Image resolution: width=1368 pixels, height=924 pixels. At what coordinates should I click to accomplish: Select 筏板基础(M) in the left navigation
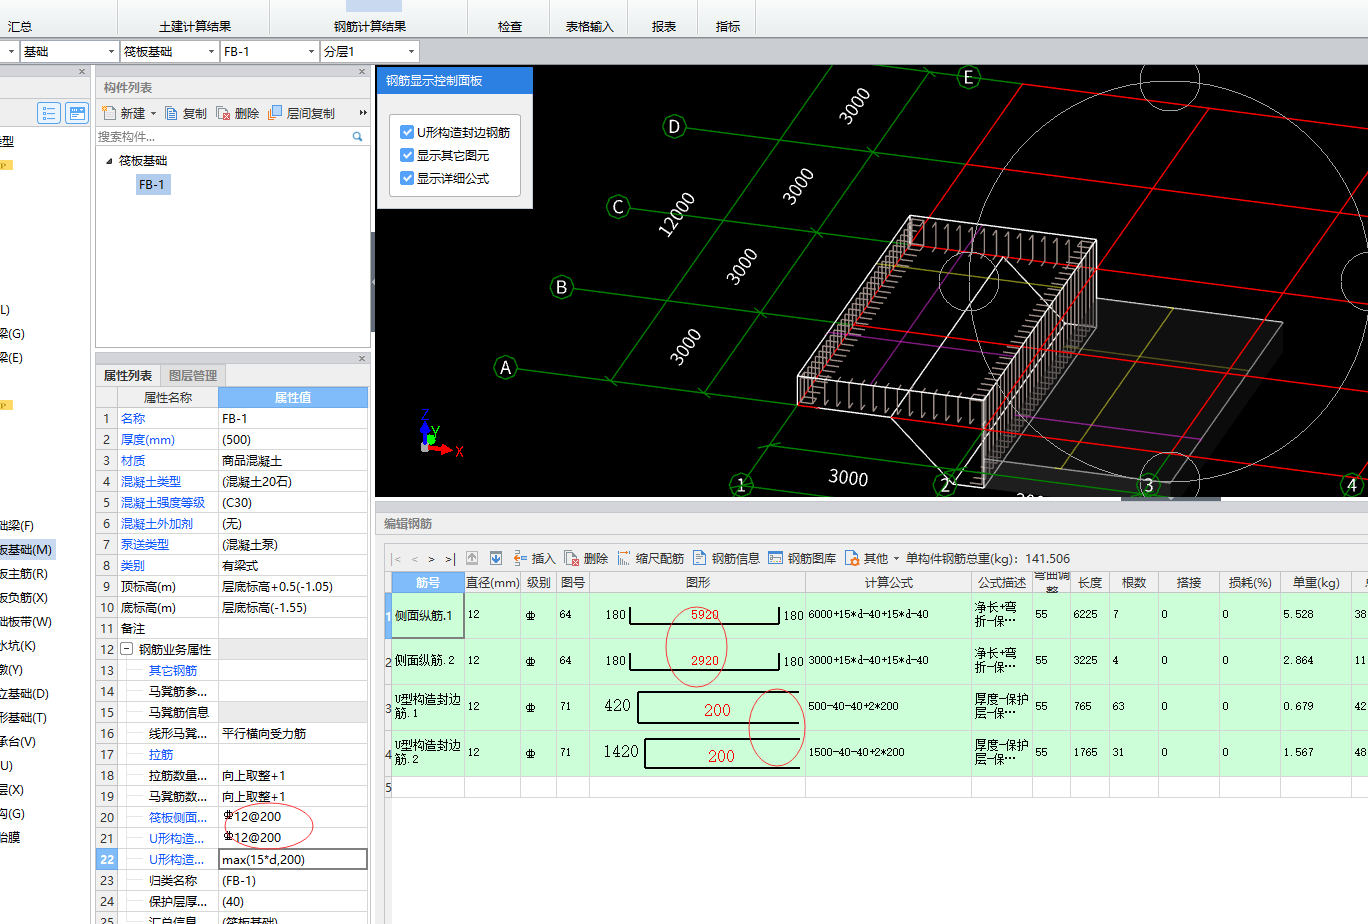tap(26, 549)
